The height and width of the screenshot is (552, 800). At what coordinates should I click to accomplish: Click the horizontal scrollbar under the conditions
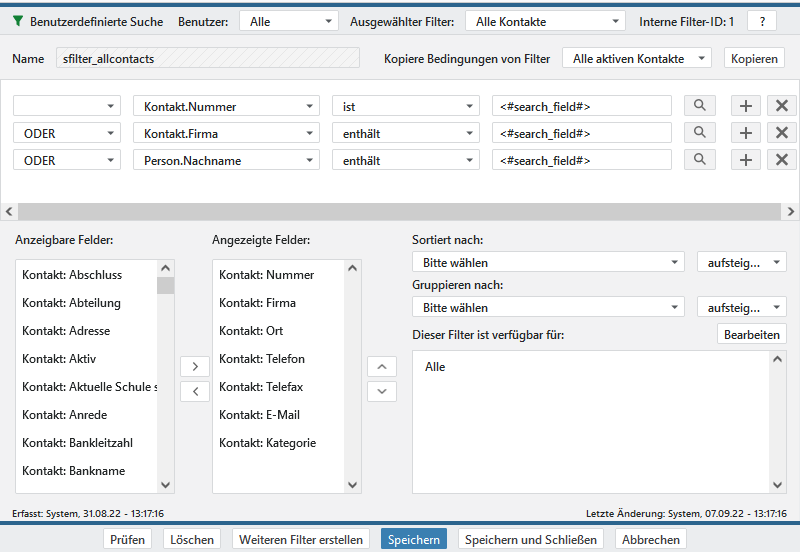point(400,212)
